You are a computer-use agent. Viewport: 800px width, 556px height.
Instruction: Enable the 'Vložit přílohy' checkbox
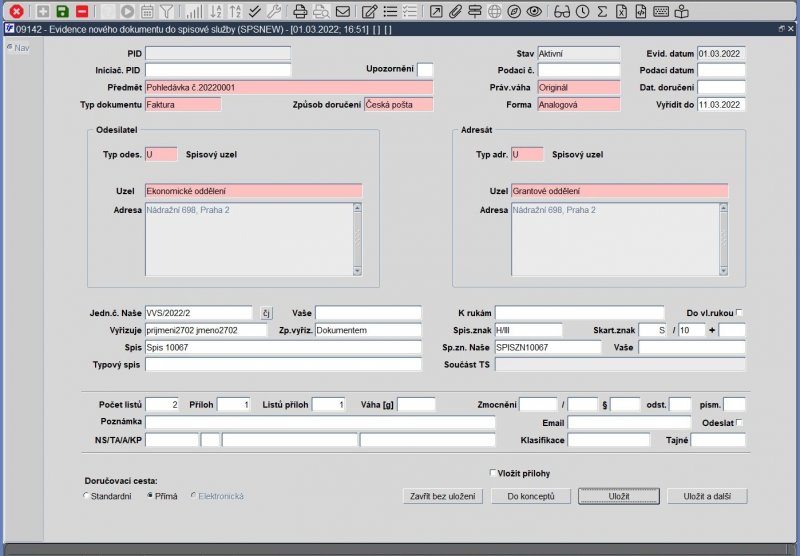[492, 473]
